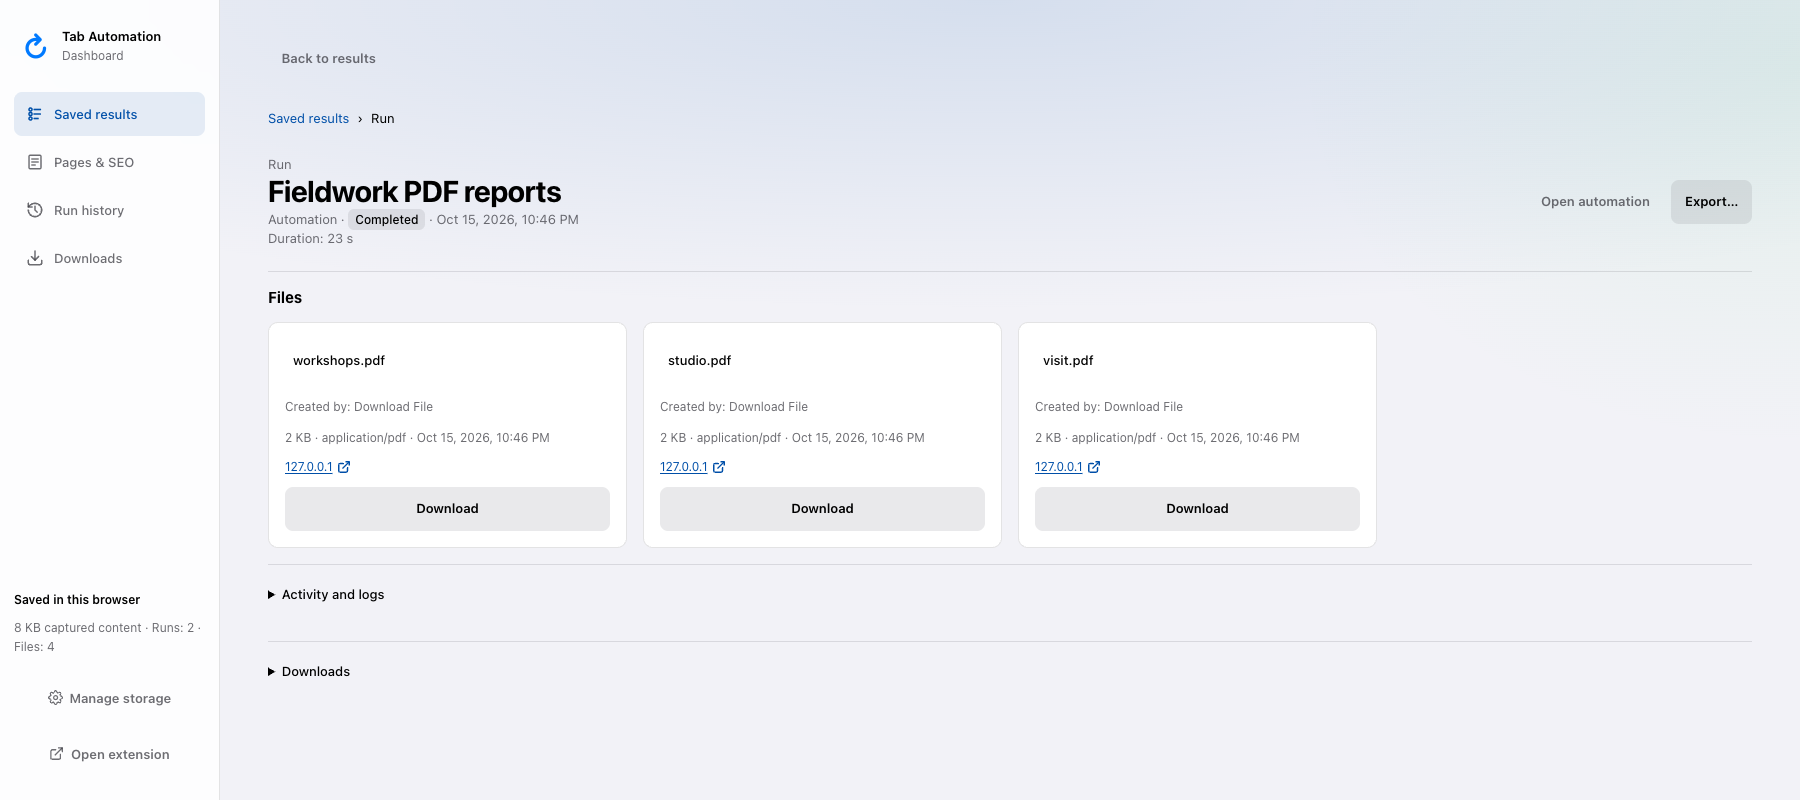Download the visit.pdf file
The height and width of the screenshot is (800, 1800).
pyautogui.click(x=1197, y=509)
